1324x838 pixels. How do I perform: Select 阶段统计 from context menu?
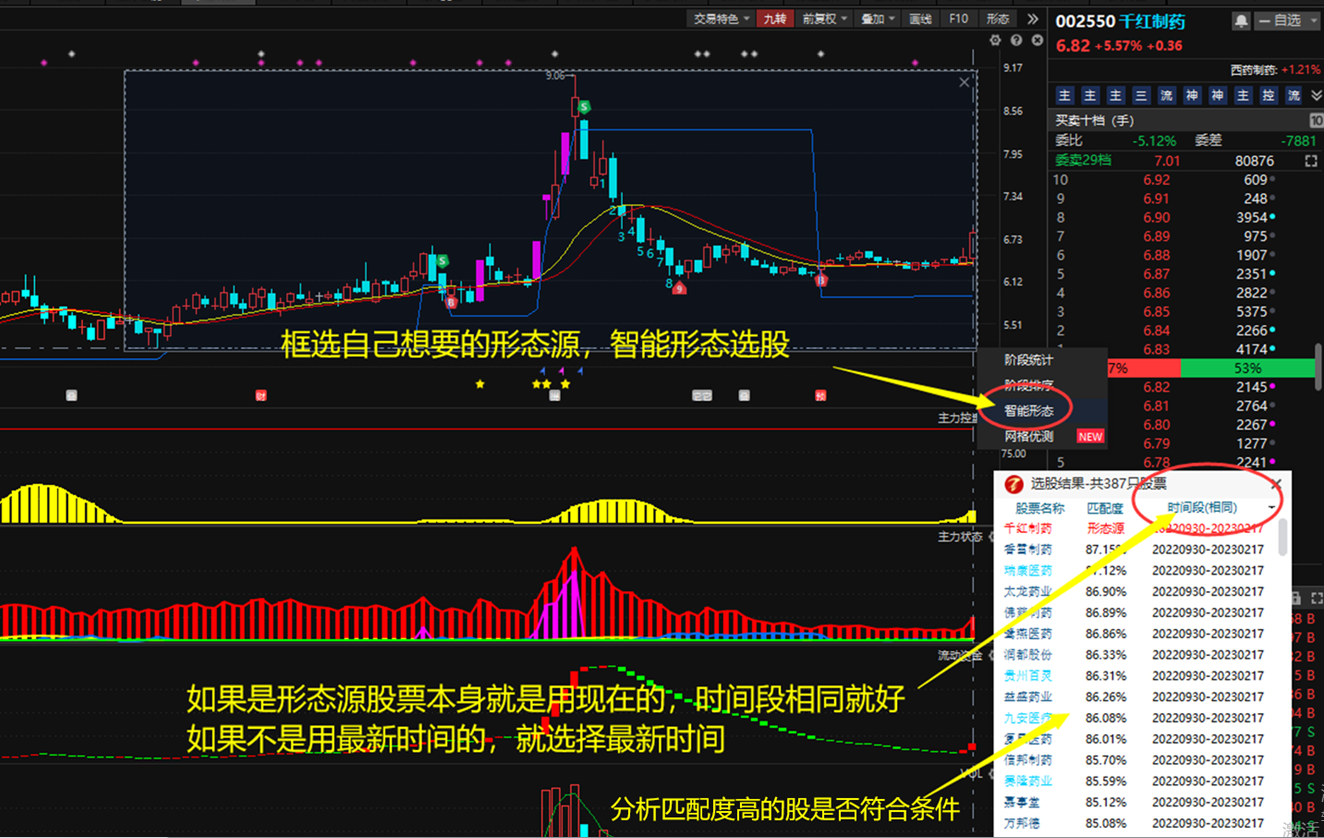click(x=1042, y=360)
